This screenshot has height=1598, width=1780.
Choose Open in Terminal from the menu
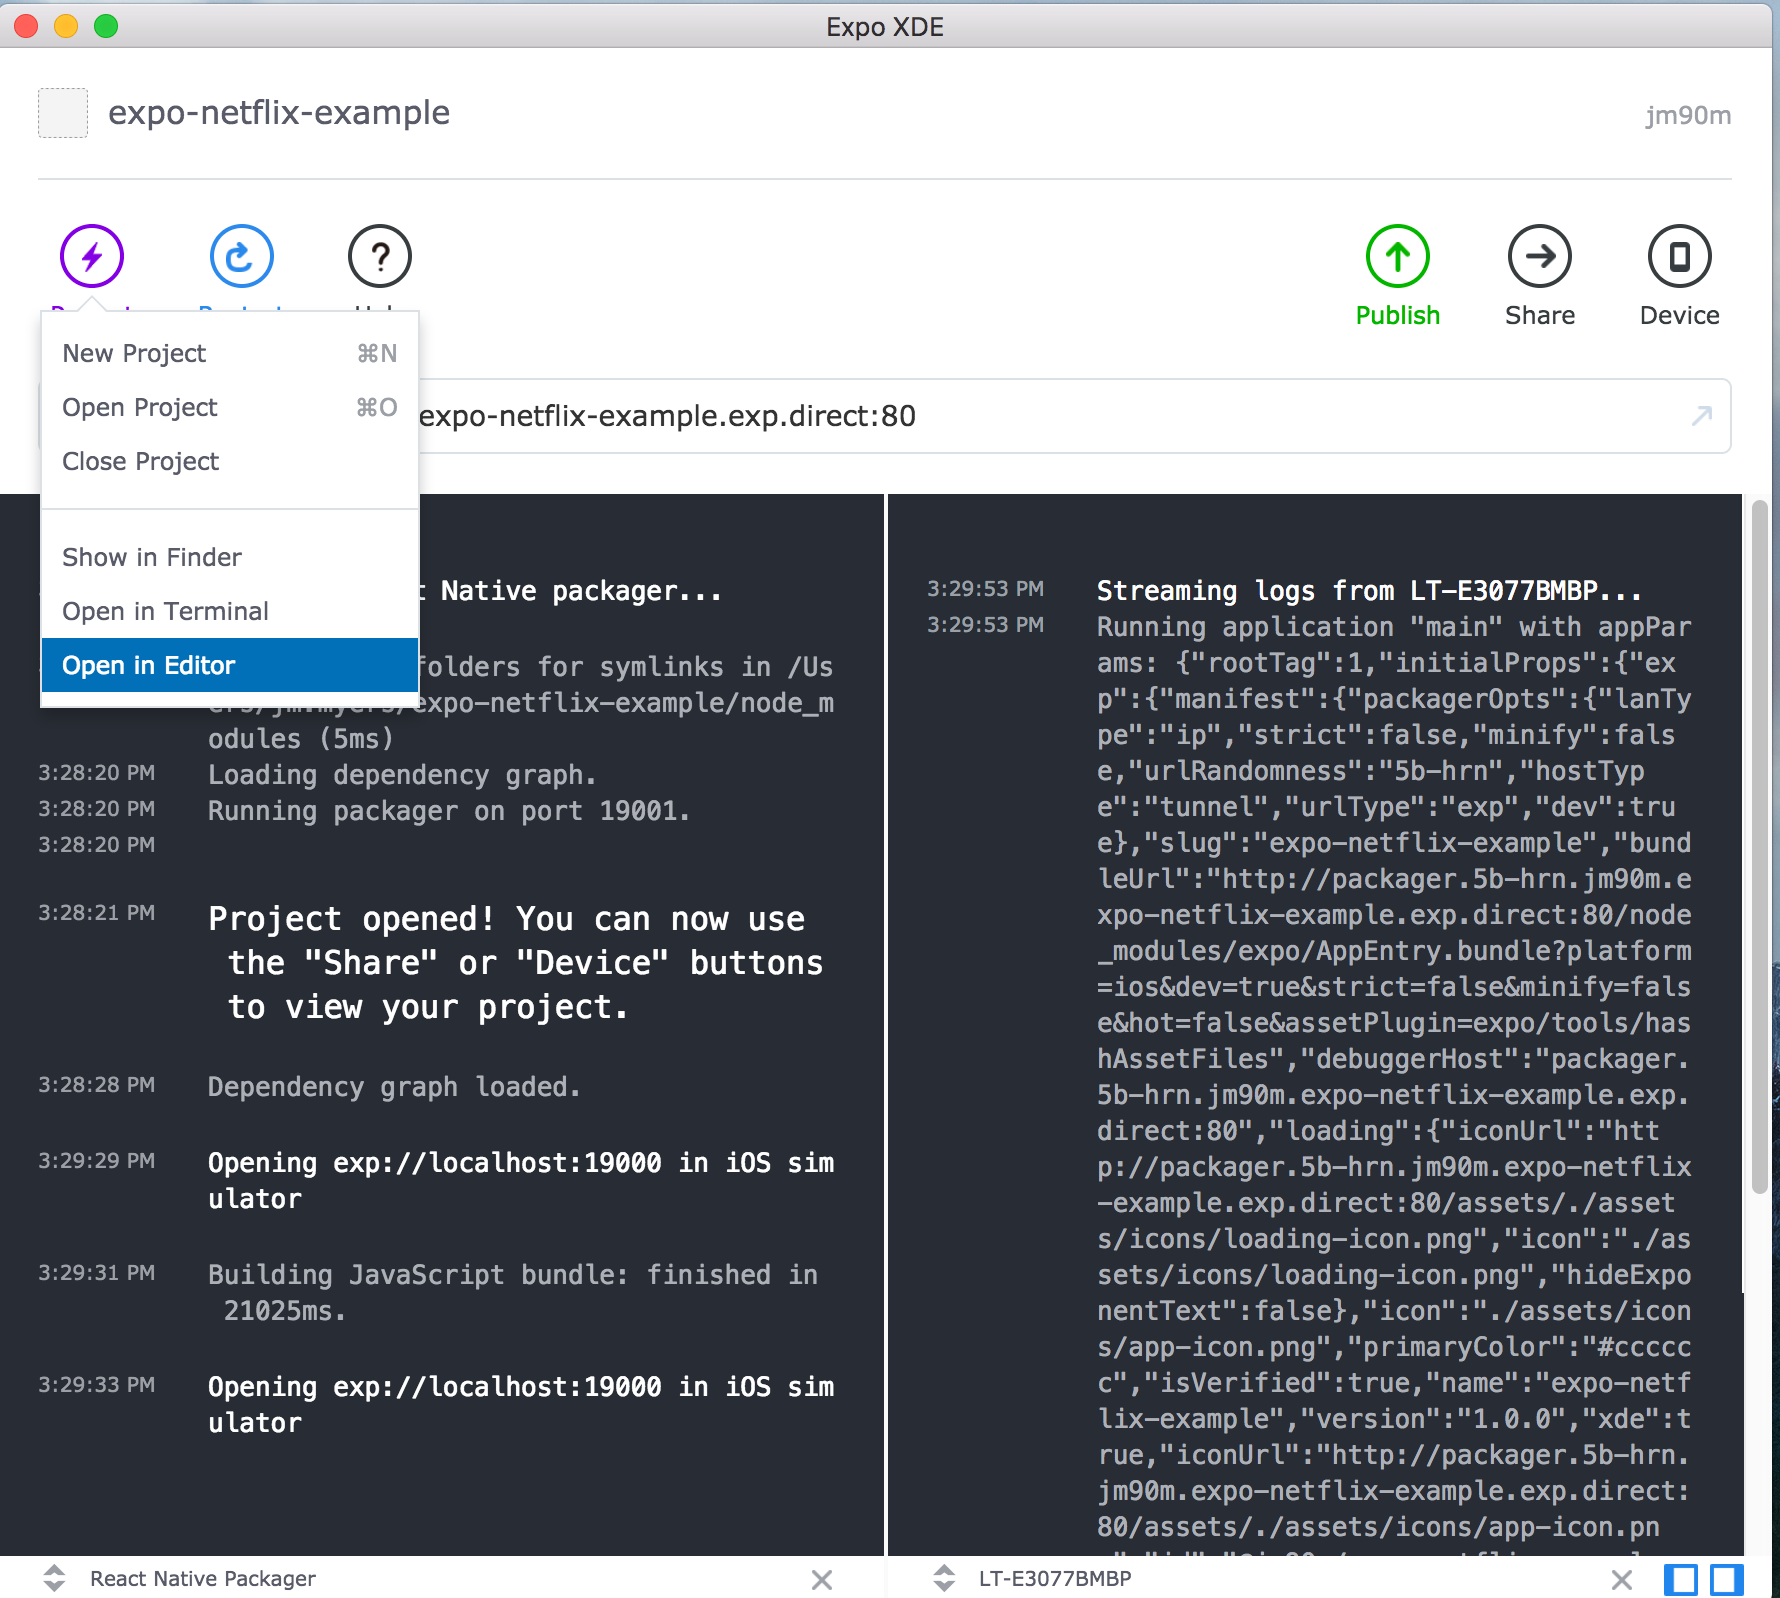click(166, 611)
